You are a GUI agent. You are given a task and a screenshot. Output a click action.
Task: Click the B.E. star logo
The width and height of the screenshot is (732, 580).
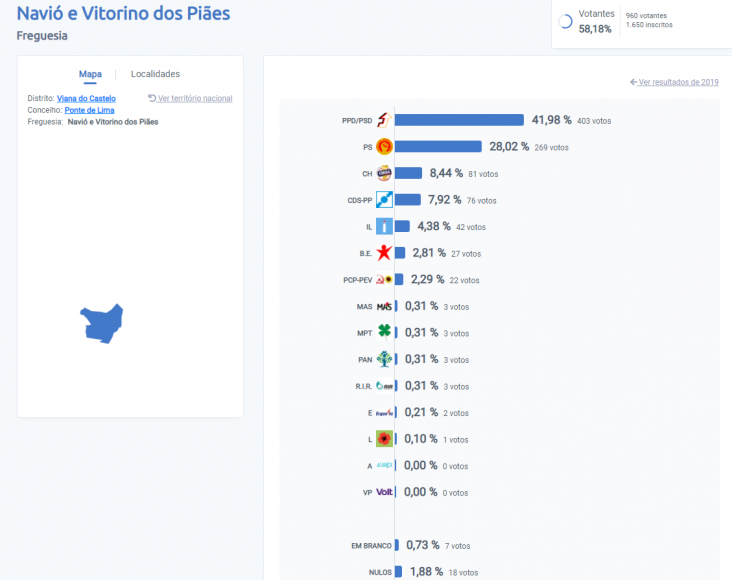[x=383, y=253]
